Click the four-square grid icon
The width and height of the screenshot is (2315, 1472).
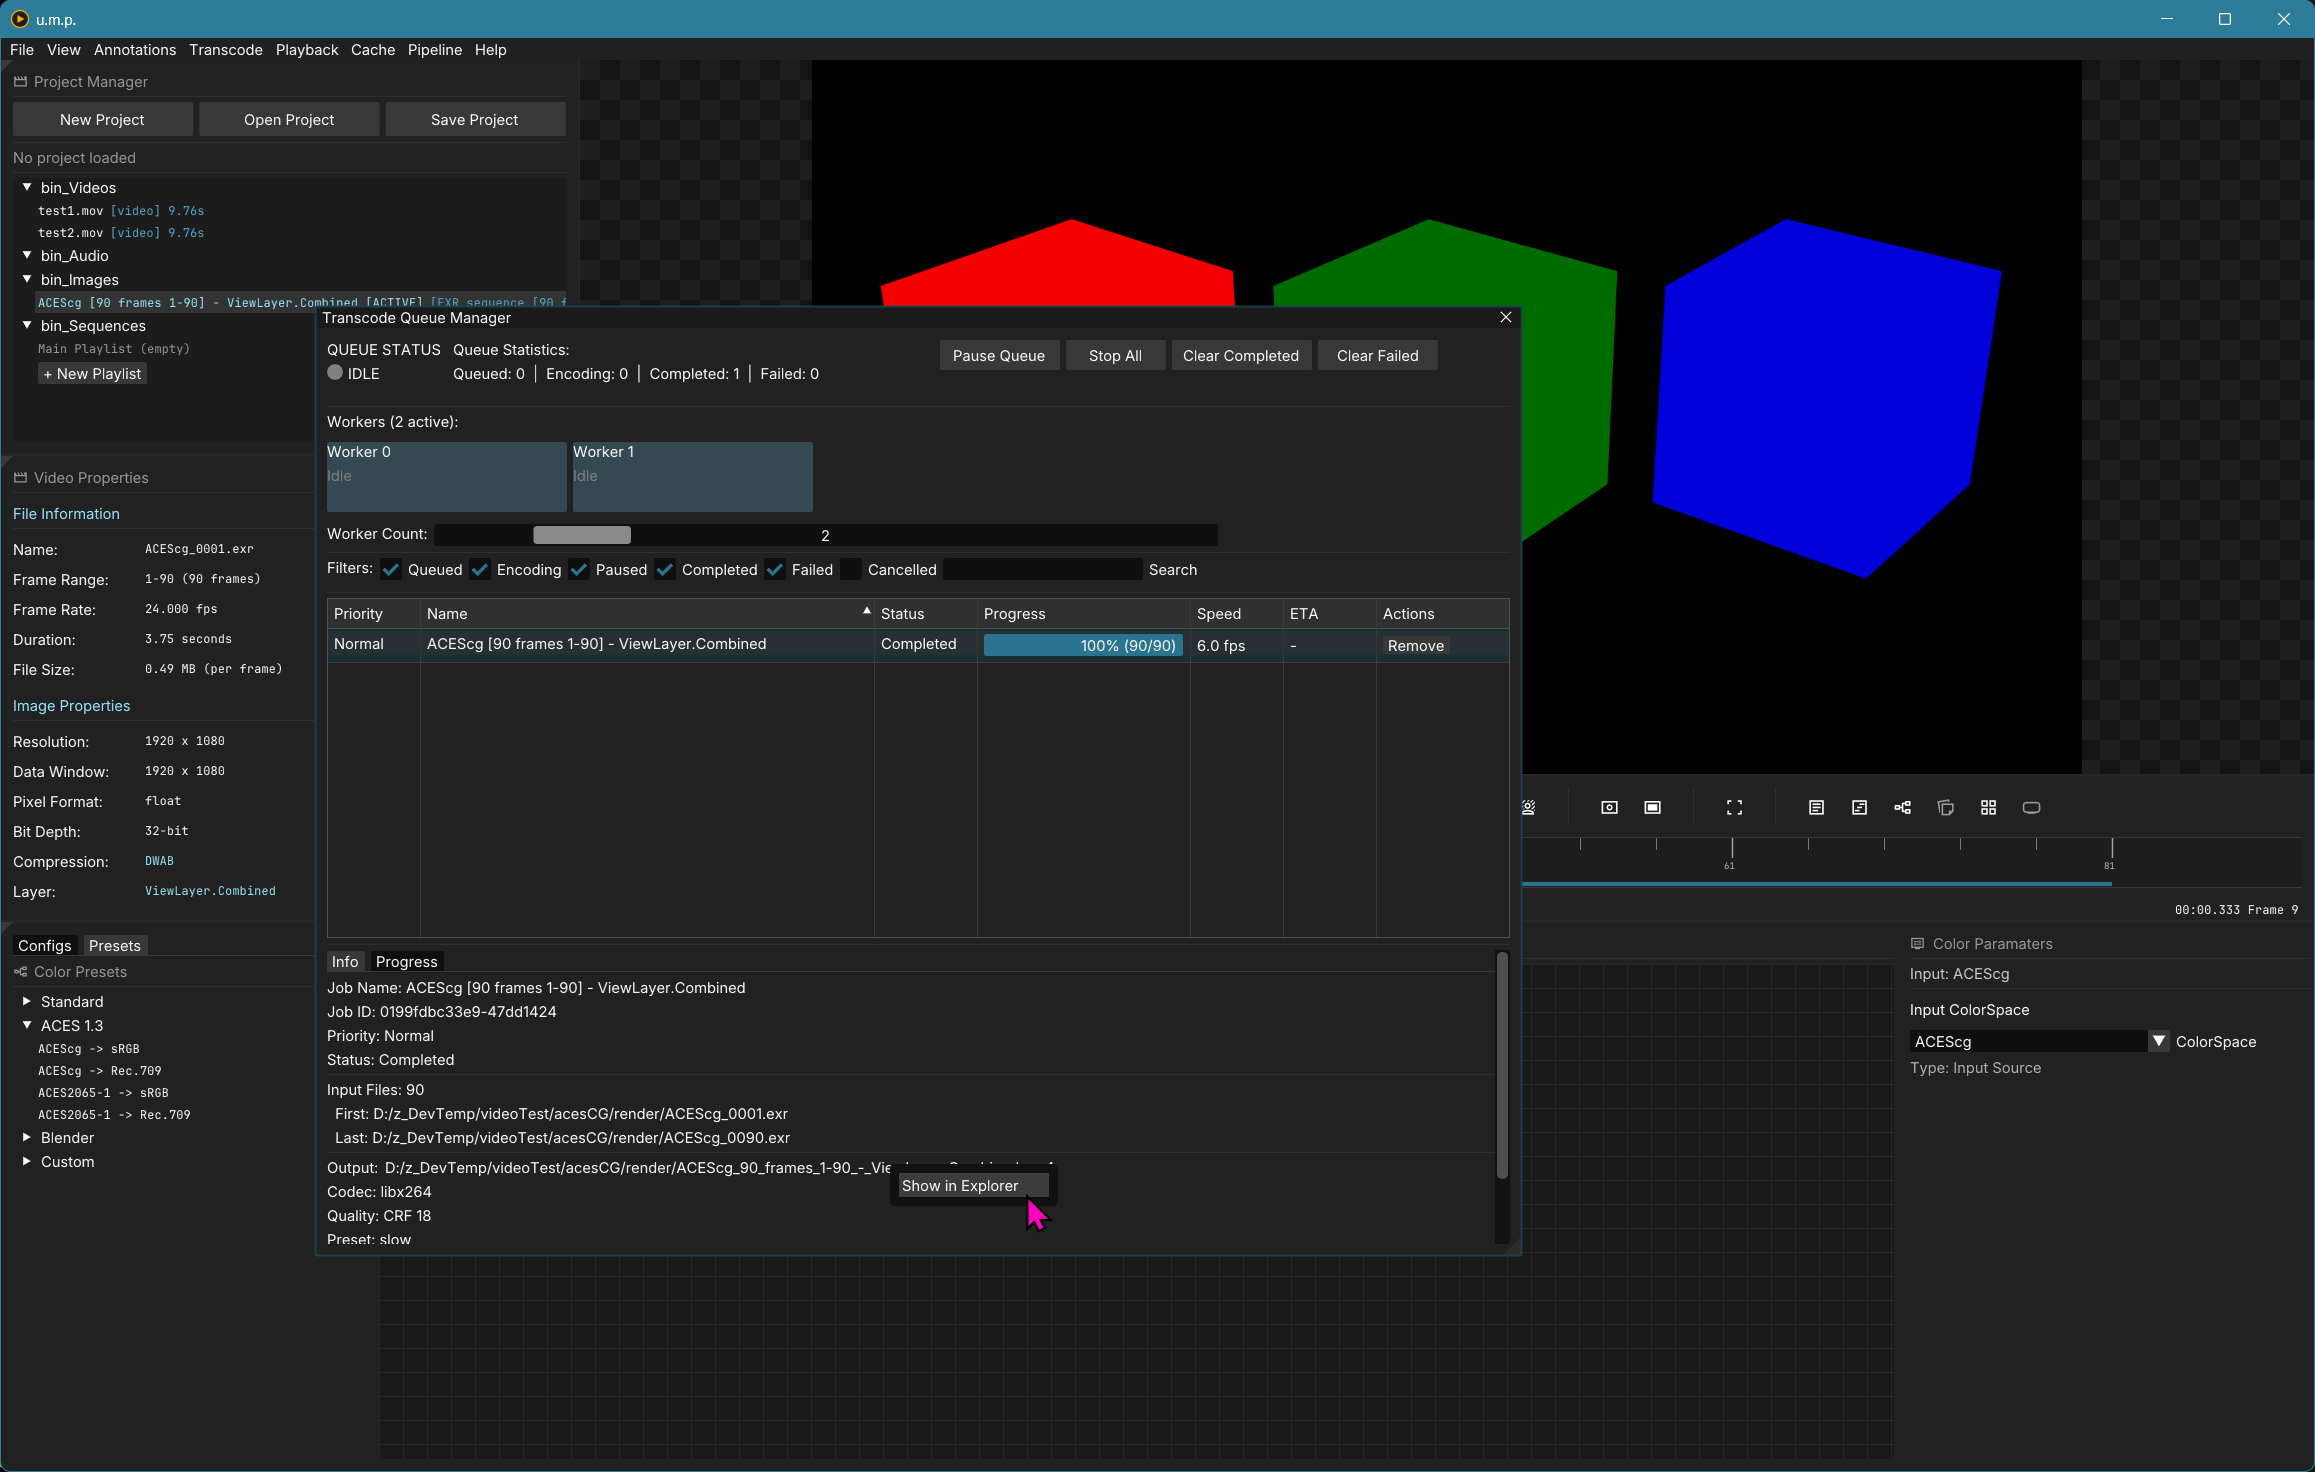(x=1988, y=808)
